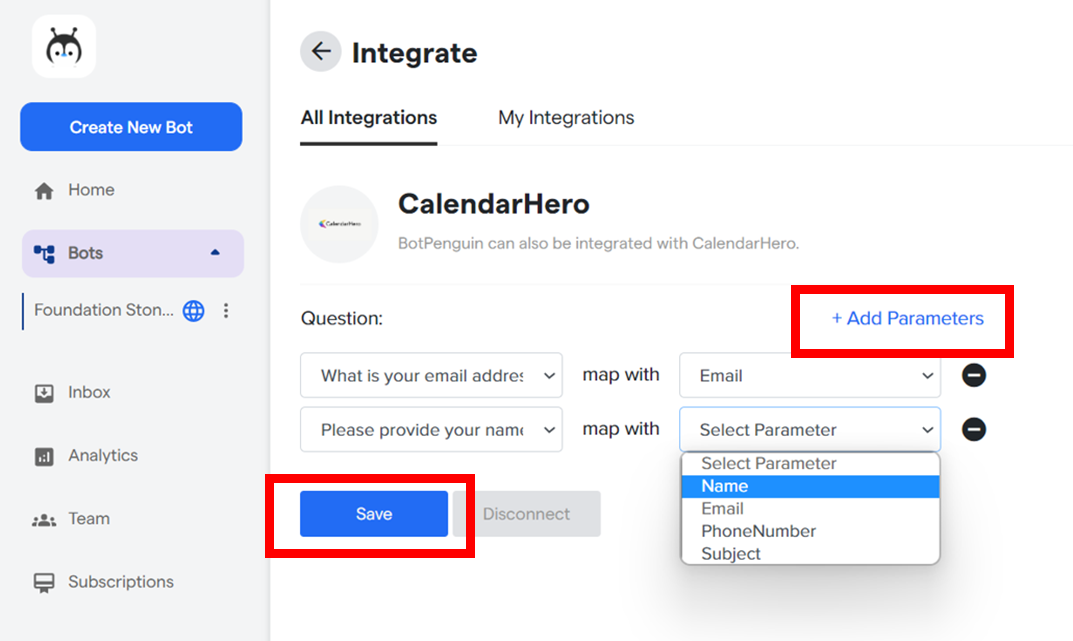This screenshot has width=1073, height=641.
Task: Click the globe icon beside Foundation Stone bot
Action: click(x=194, y=311)
